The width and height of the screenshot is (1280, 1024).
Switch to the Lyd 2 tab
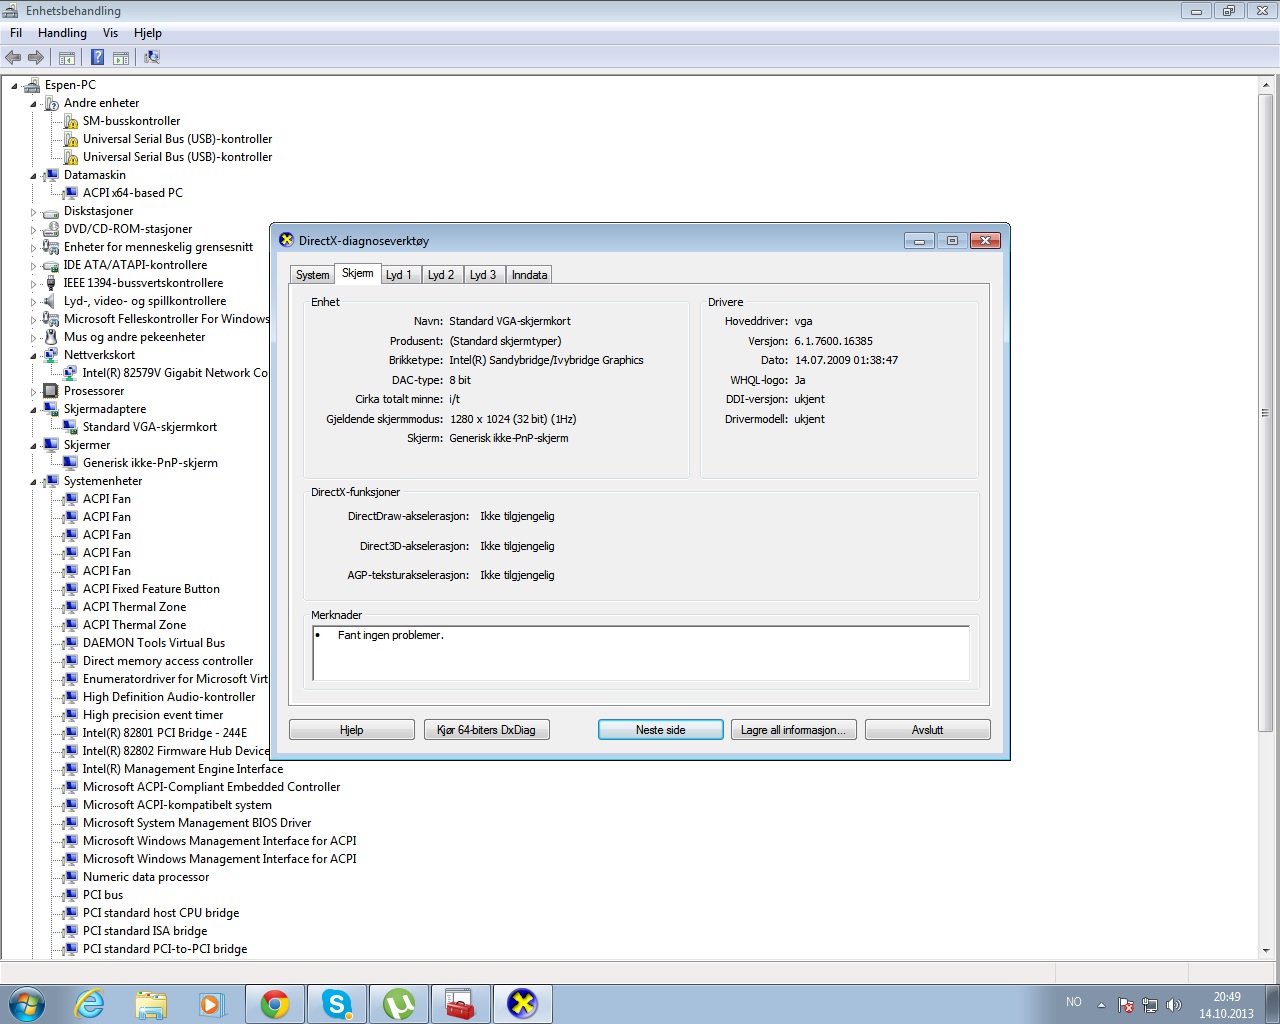pos(441,275)
